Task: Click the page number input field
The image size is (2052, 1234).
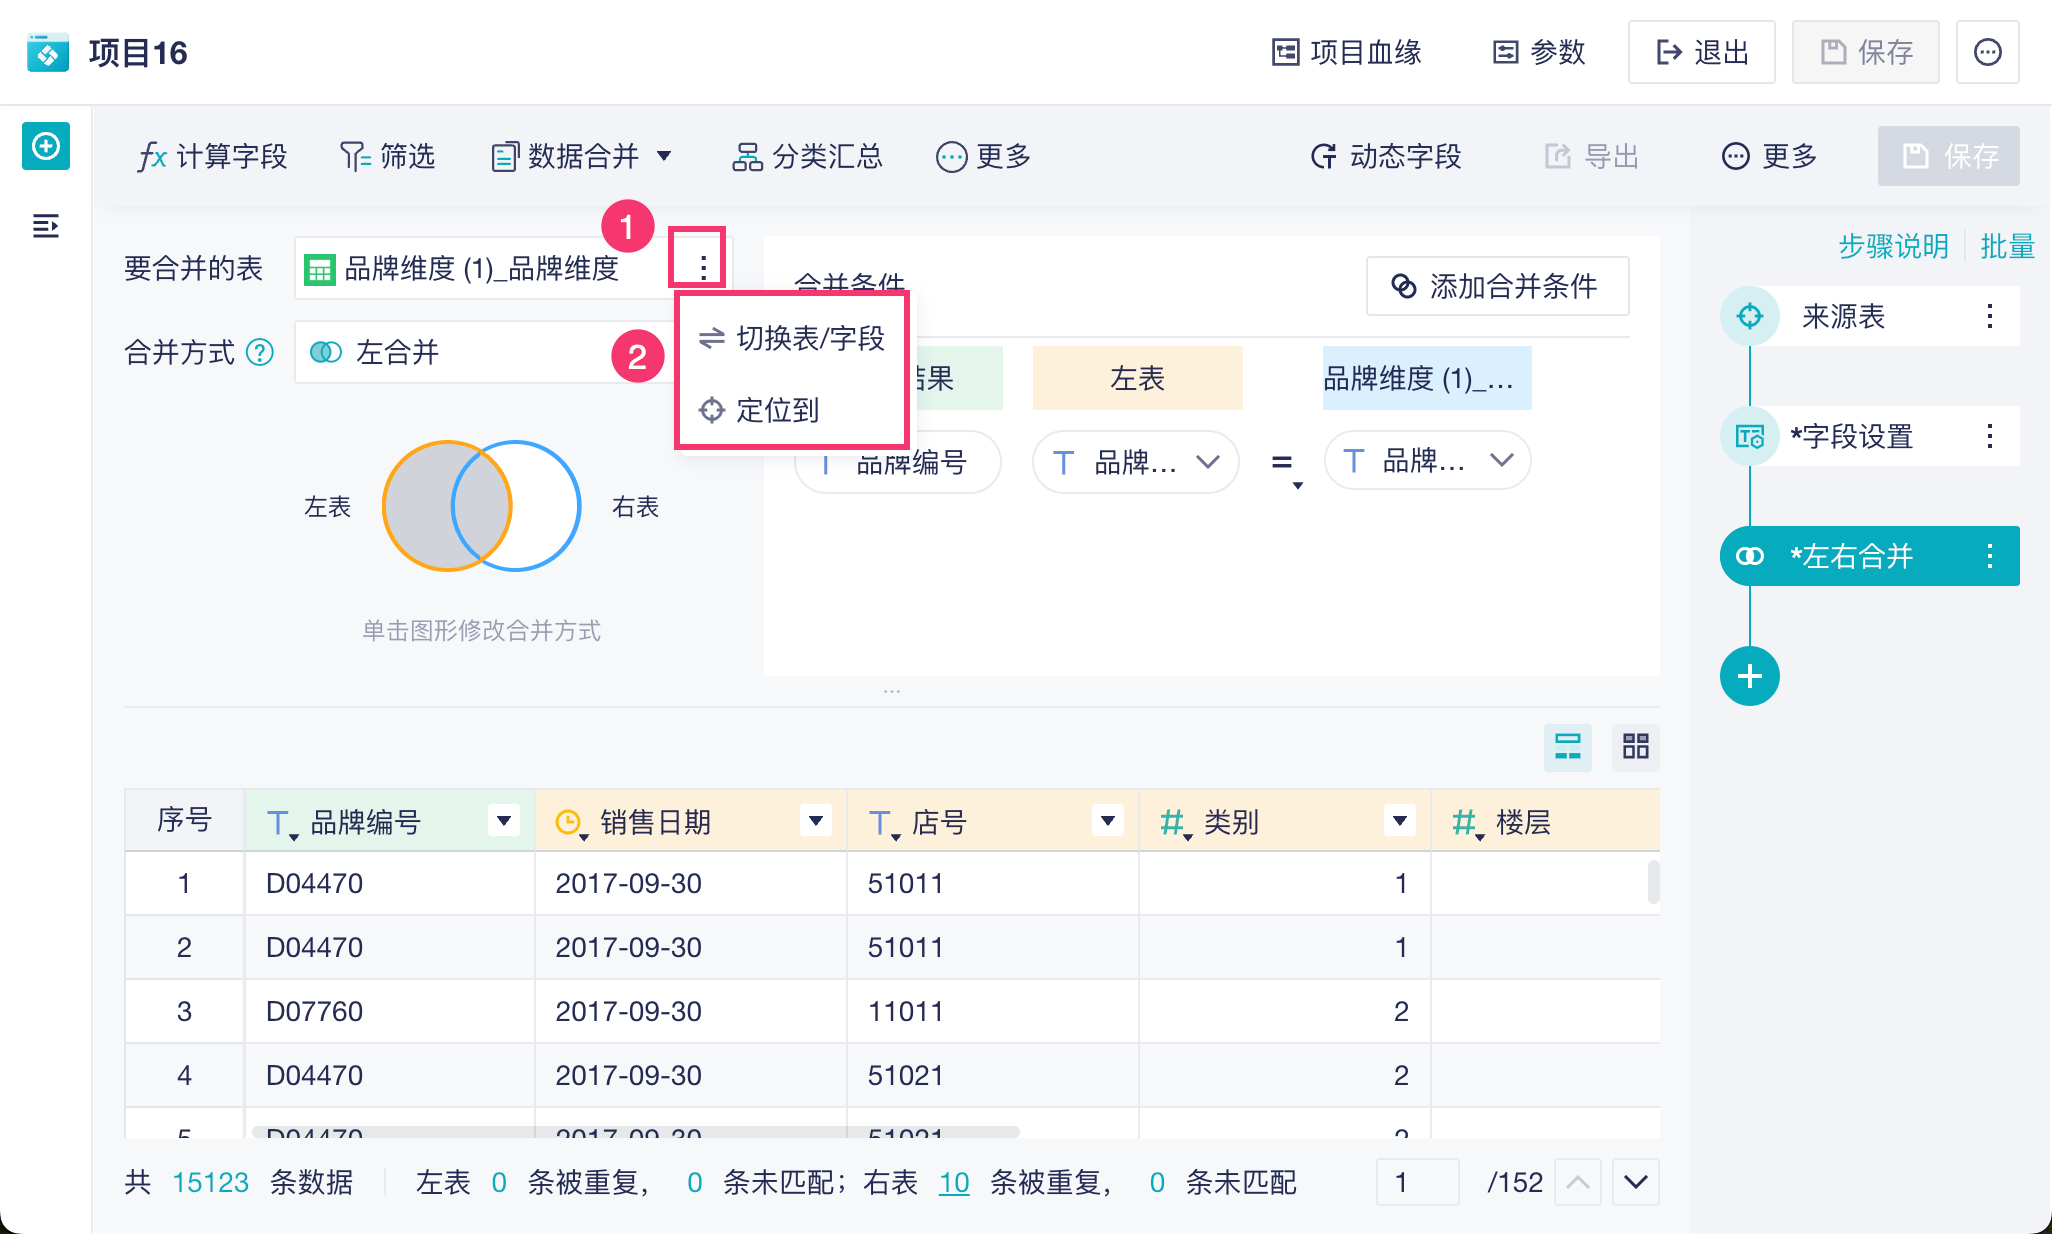Action: pos(1416,1182)
